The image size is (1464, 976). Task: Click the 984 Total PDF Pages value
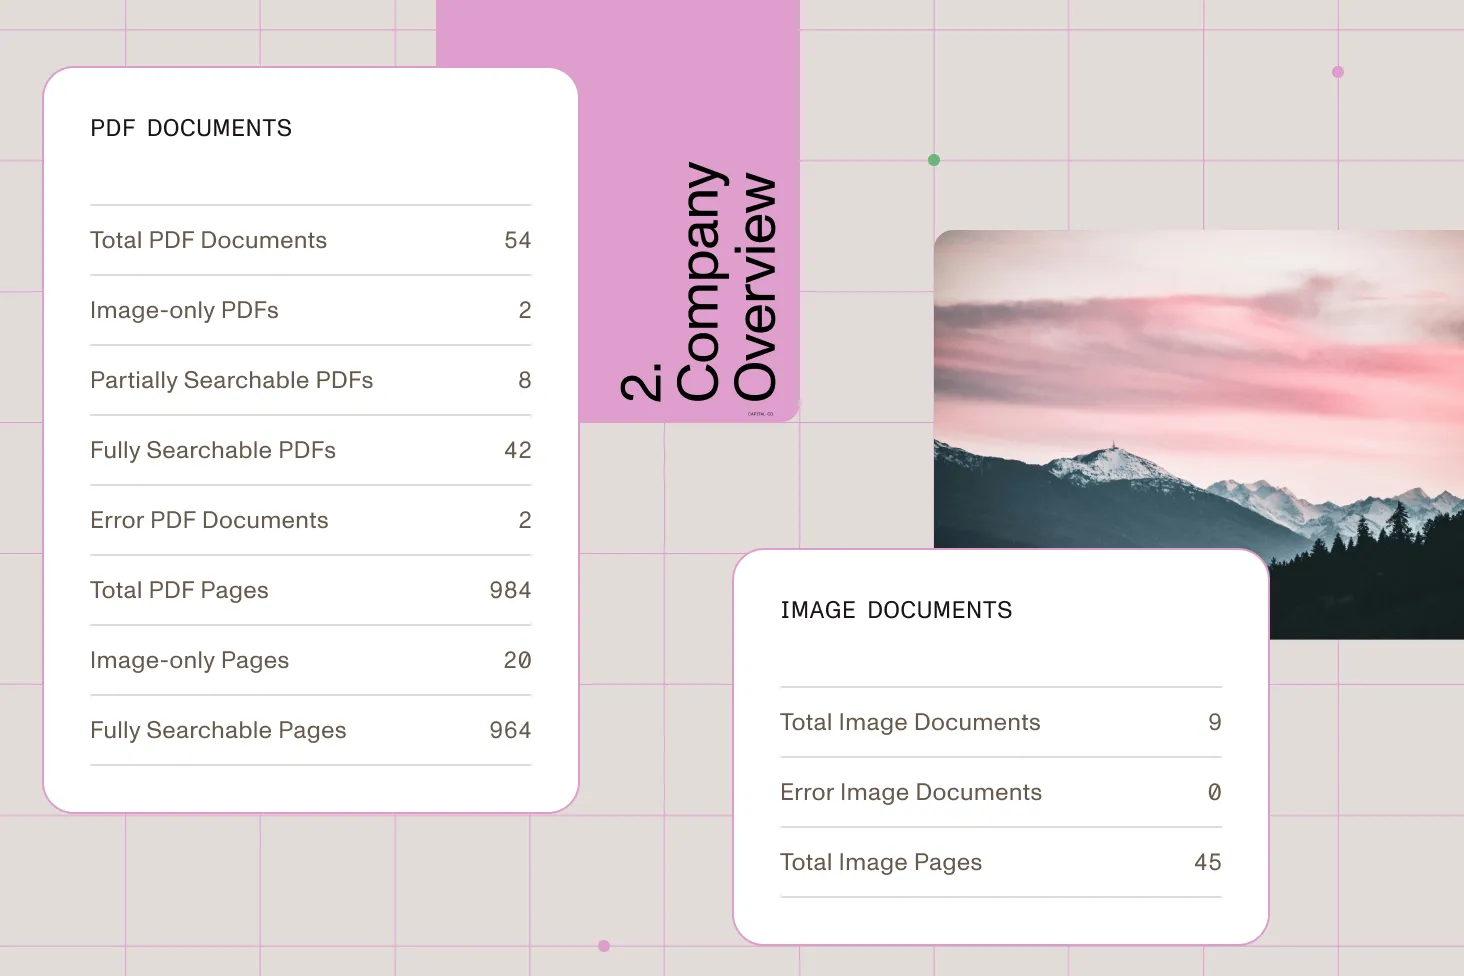pos(510,590)
